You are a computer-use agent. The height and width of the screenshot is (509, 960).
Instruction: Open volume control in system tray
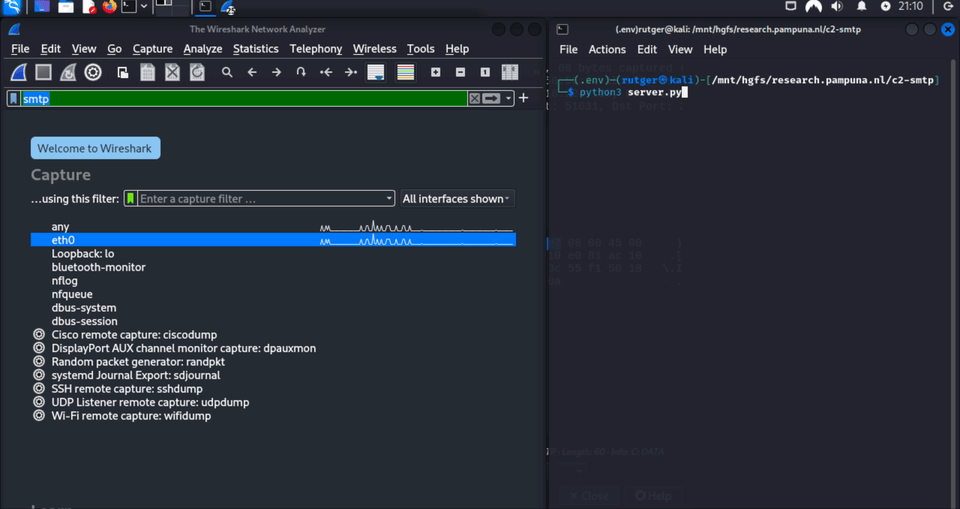(x=837, y=7)
